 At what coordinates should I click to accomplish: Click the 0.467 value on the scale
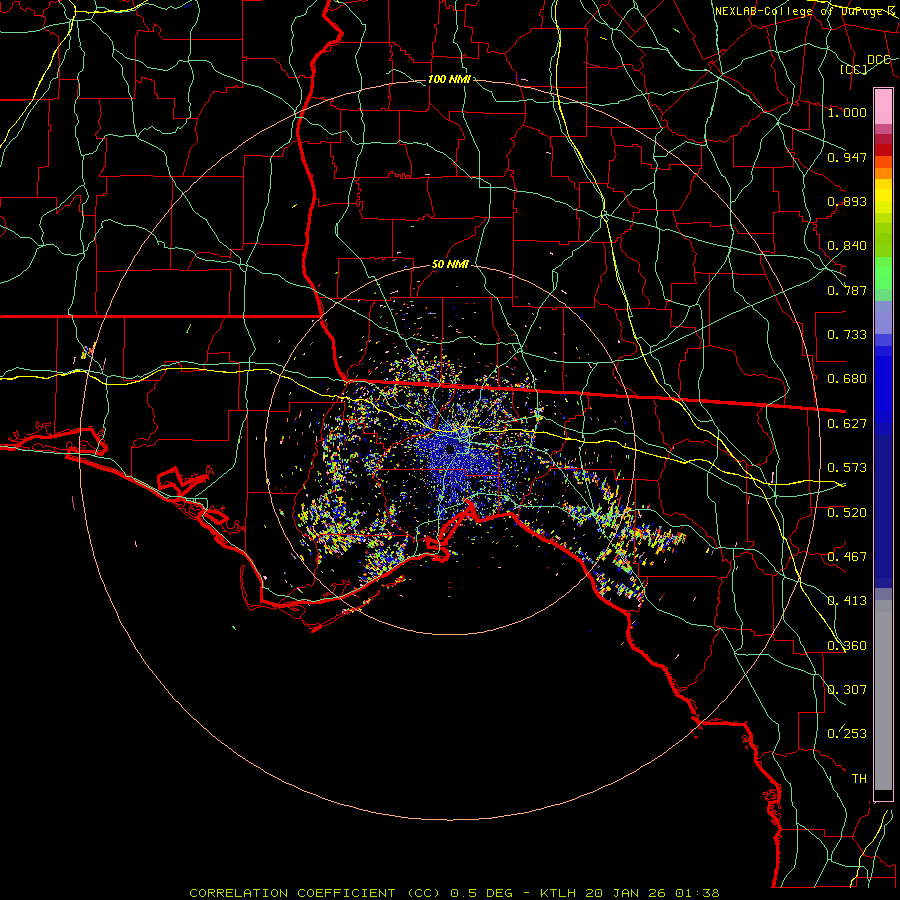pyautogui.click(x=847, y=557)
